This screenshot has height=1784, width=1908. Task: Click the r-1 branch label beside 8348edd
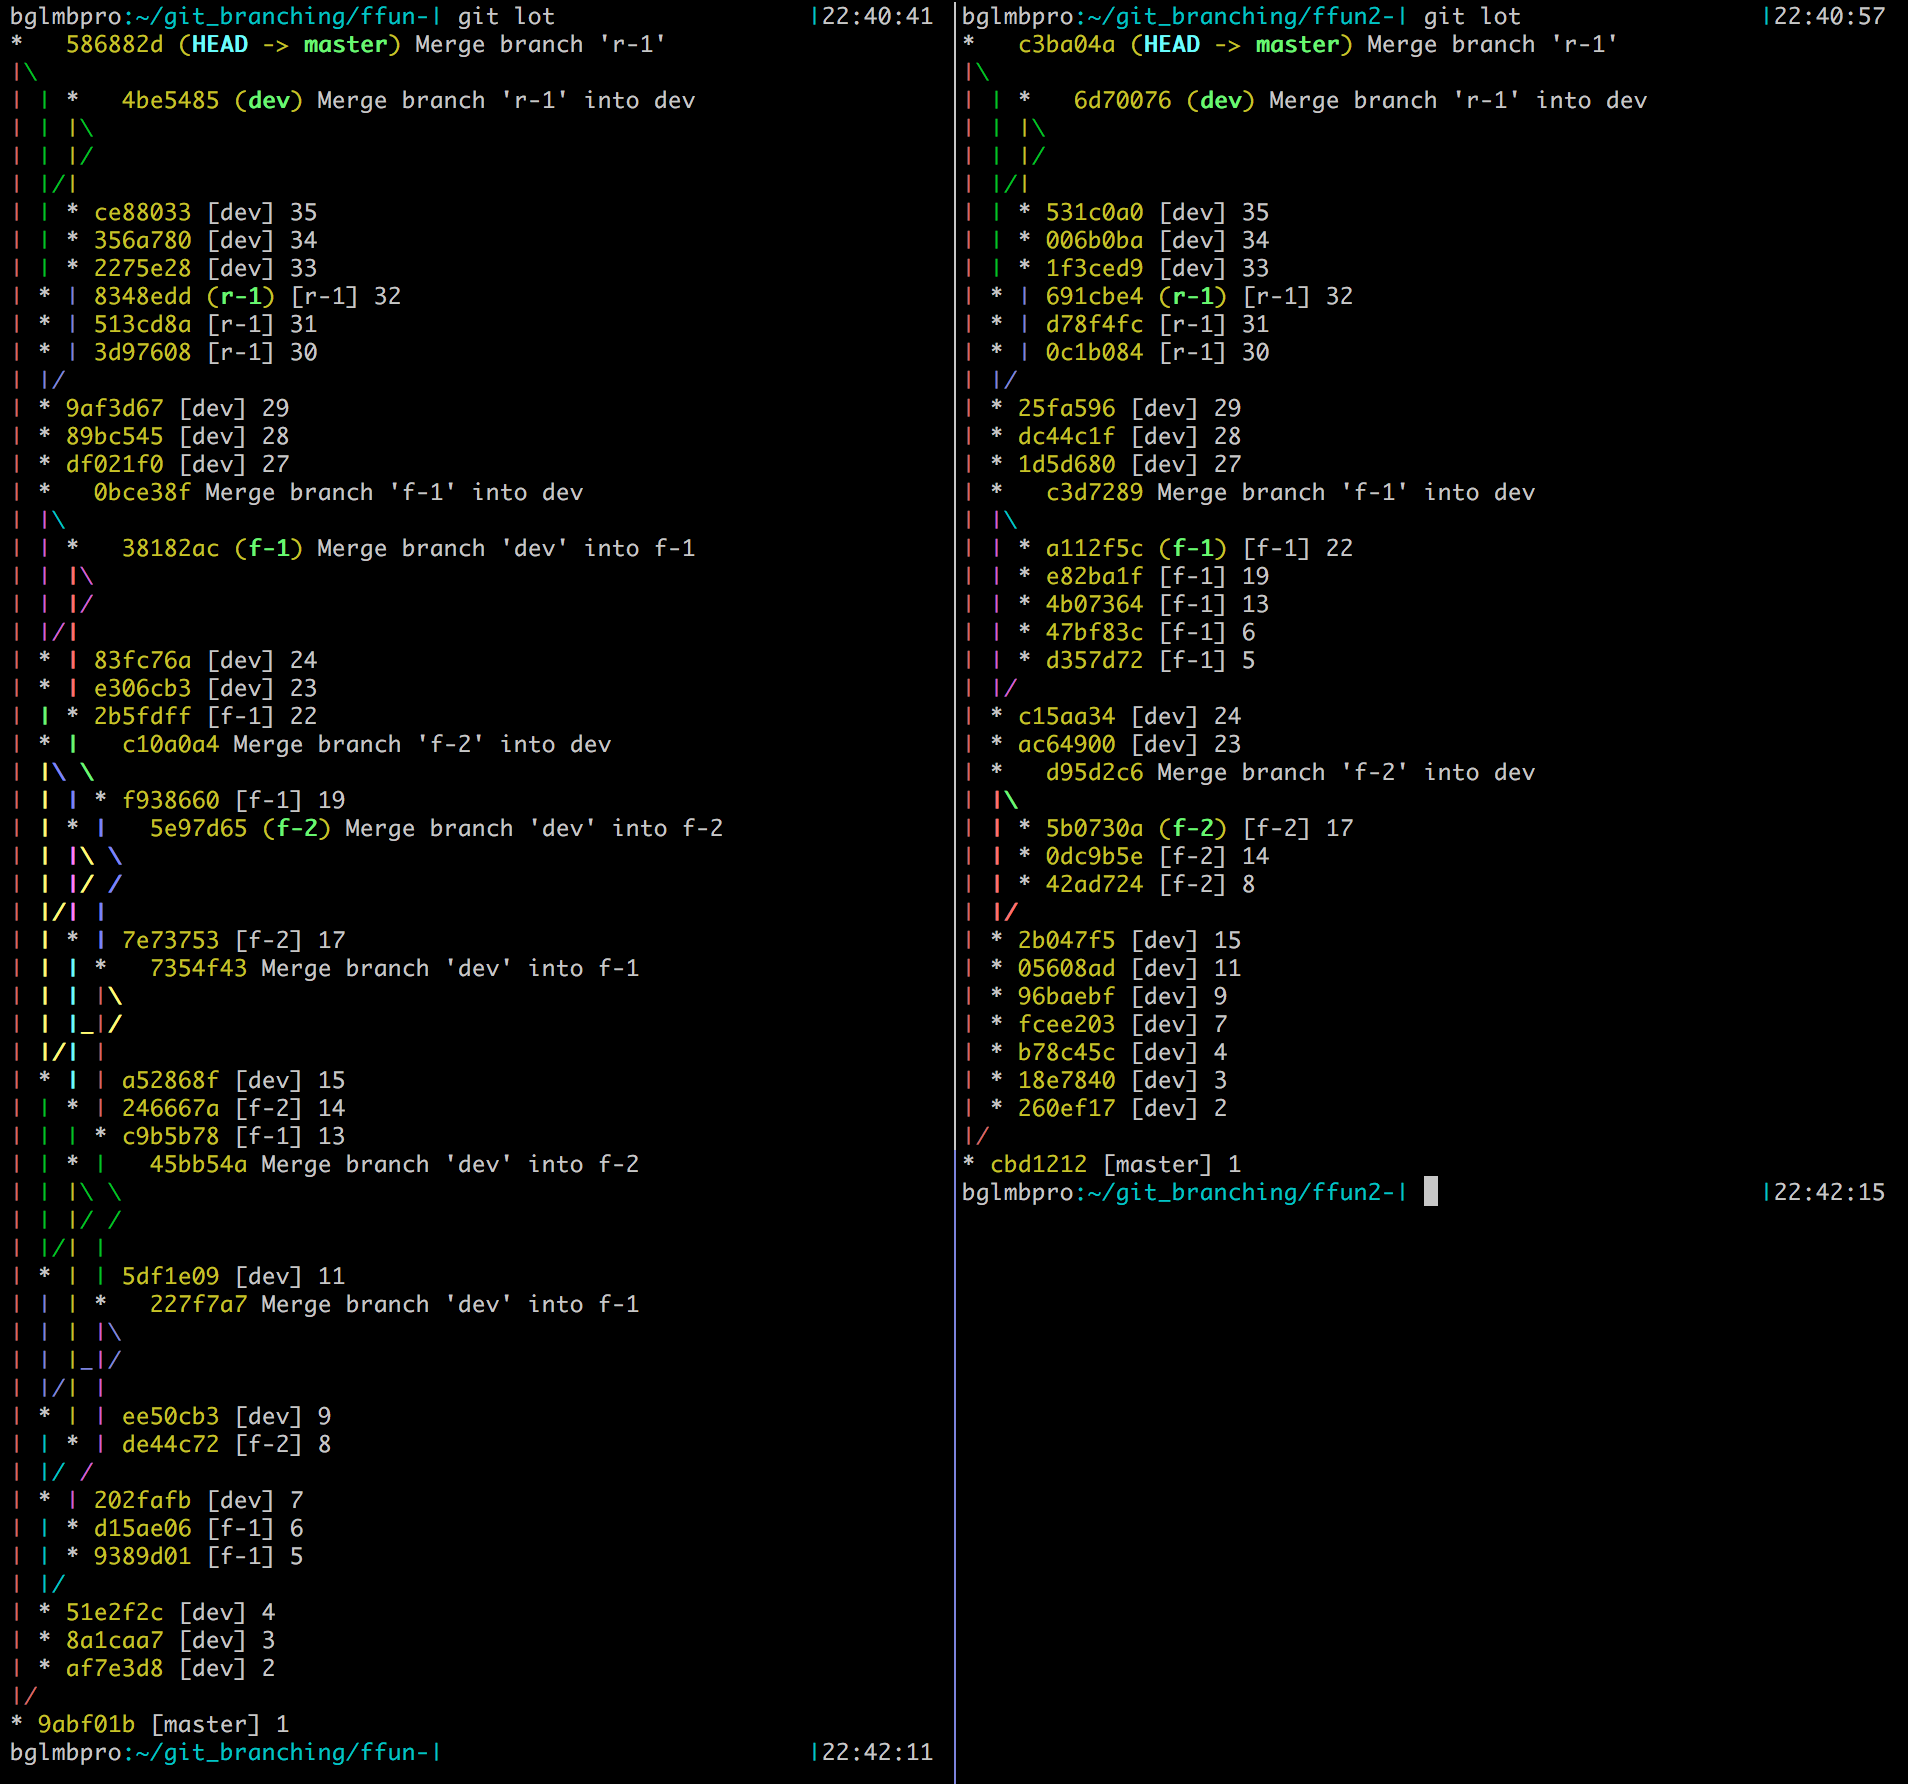(240, 297)
